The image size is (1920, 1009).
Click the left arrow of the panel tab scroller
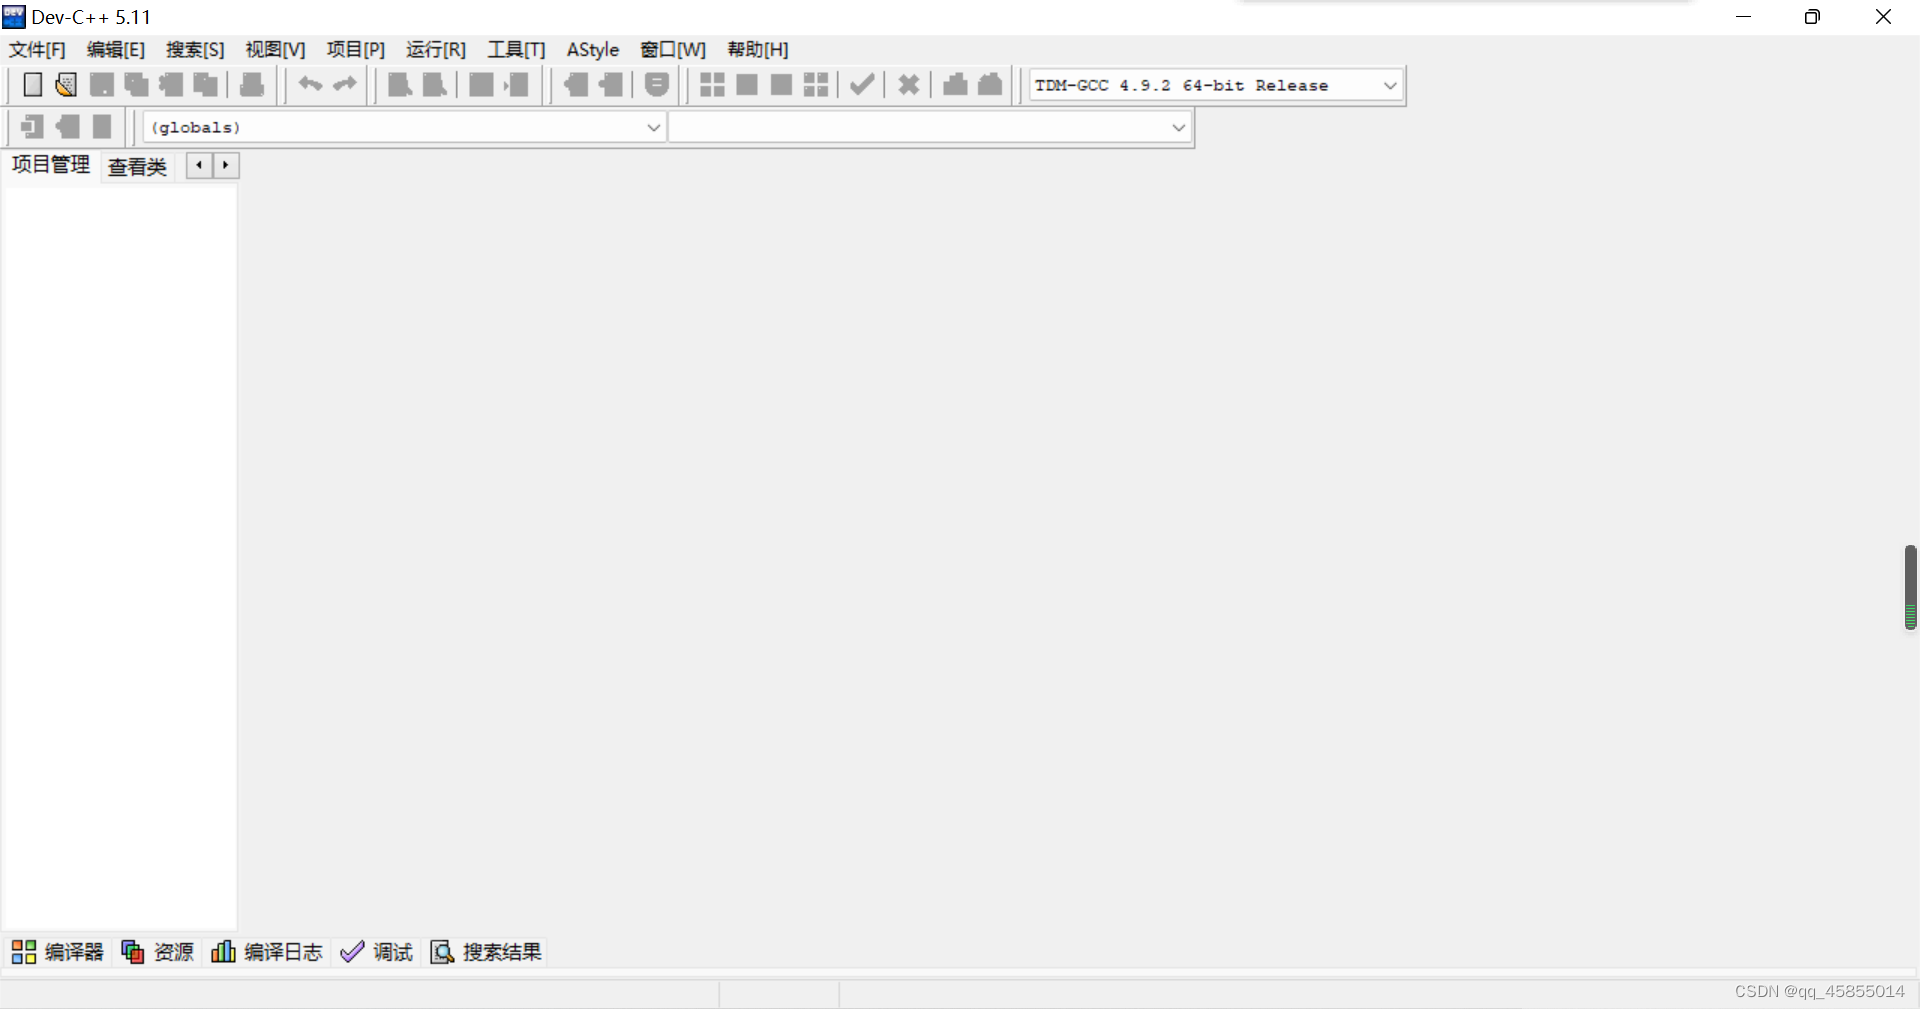coord(198,166)
